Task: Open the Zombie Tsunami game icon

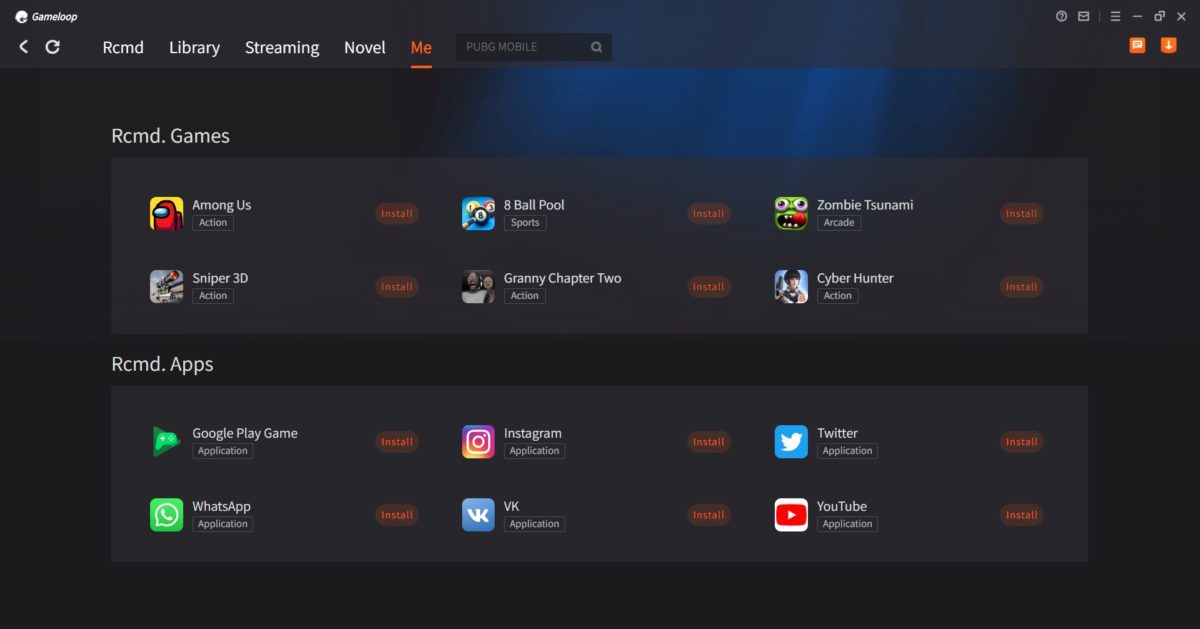Action: tap(791, 213)
